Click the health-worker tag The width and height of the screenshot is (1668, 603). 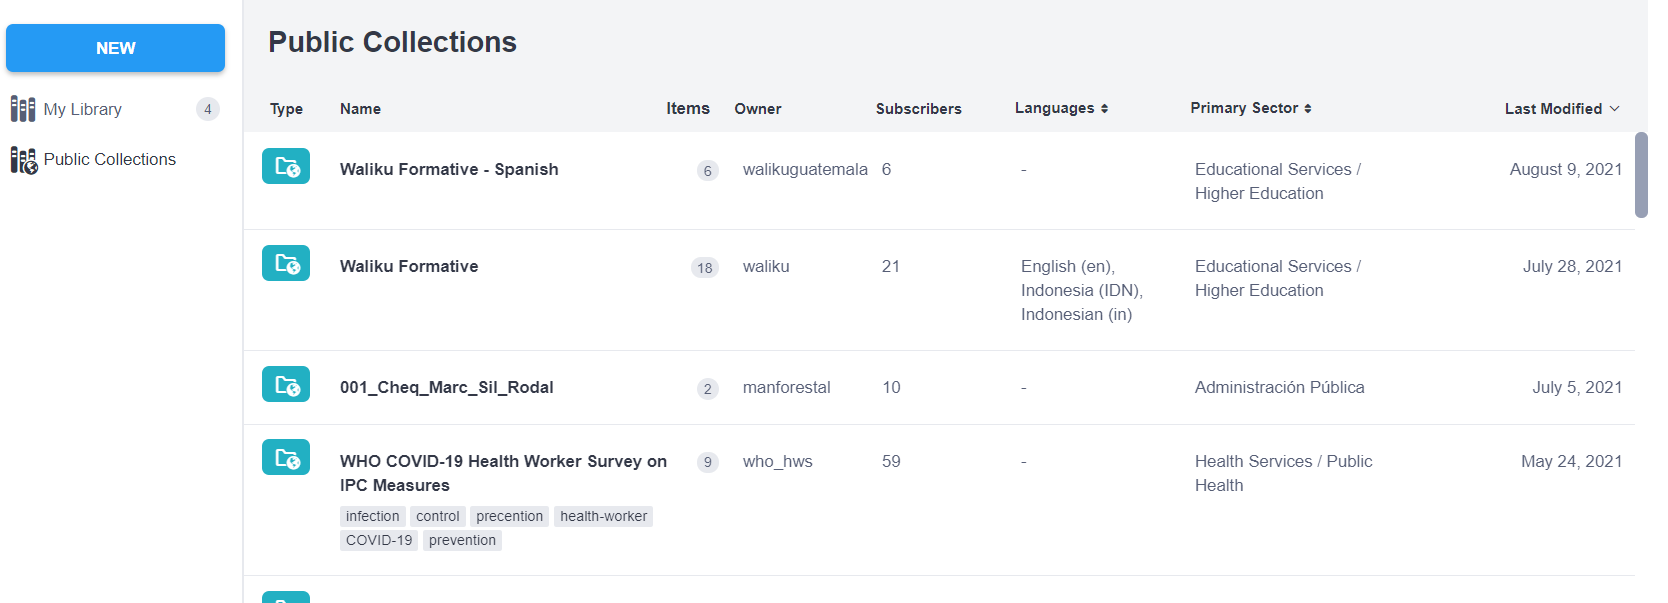tap(603, 516)
